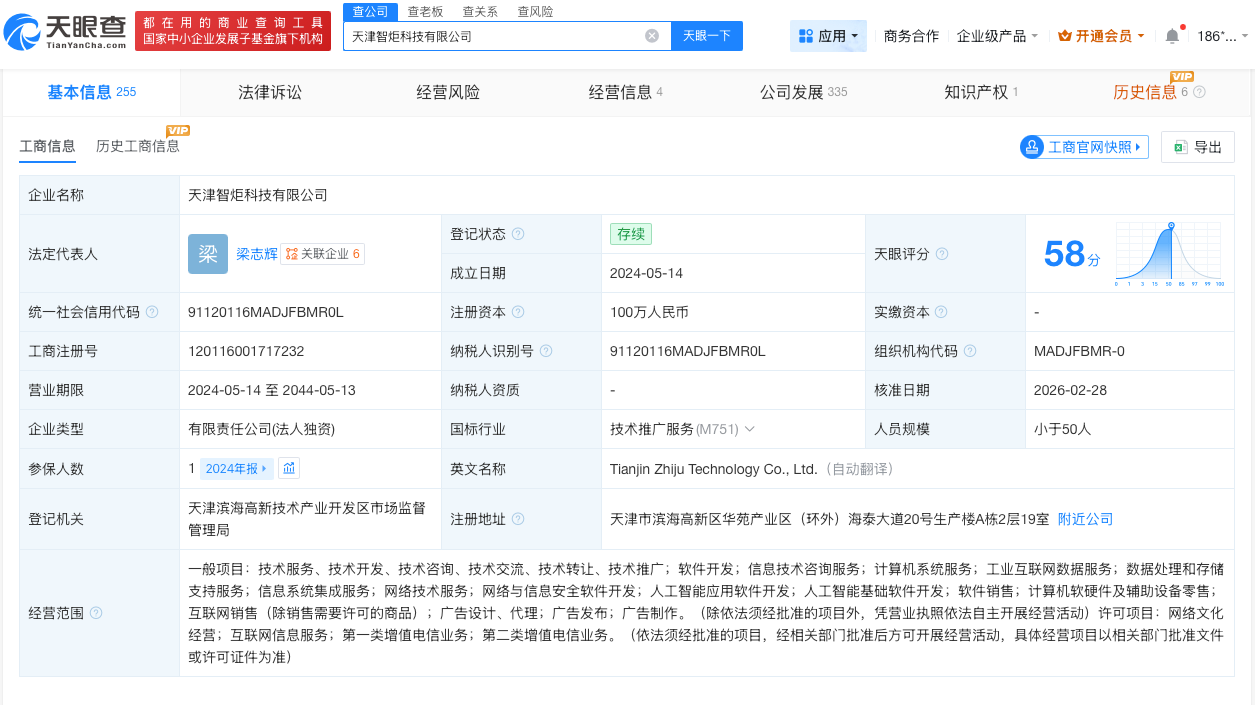Clear the search box text

652,36
